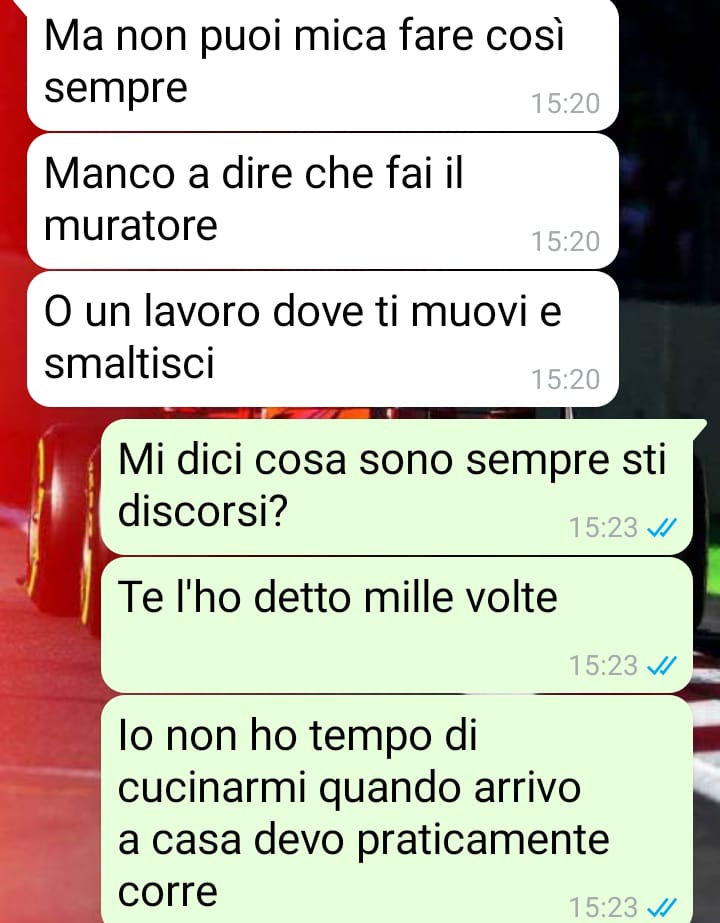The height and width of the screenshot is (923, 720).
Task: Select the "Te l'ho detto mille volte" bubble
Action: (x=397, y=625)
